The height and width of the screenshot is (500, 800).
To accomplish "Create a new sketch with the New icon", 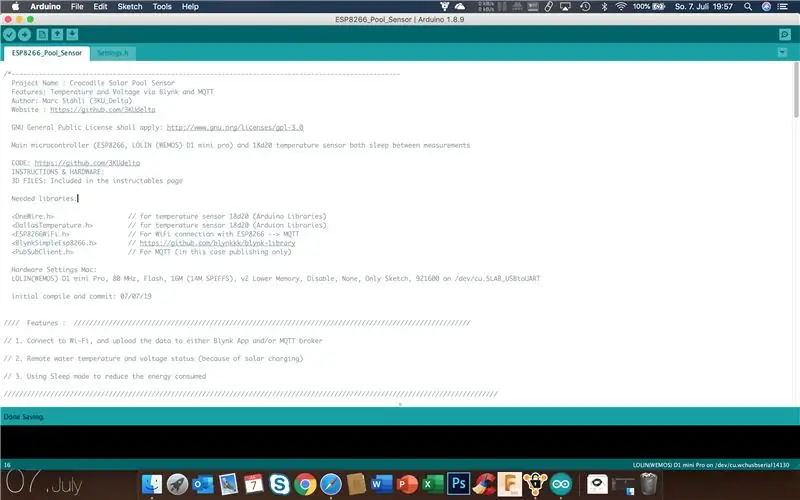I will tap(42, 34).
